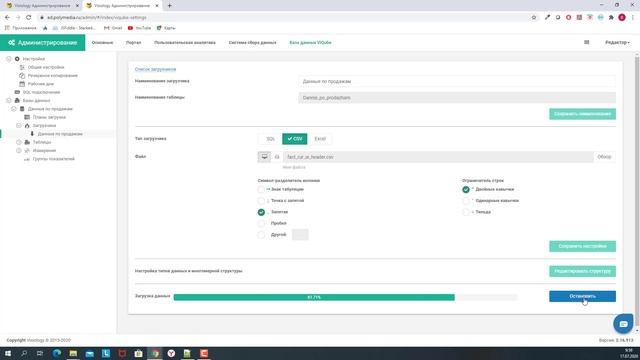
Task: Select Excel loader type
Action: click(x=320, y=139)
